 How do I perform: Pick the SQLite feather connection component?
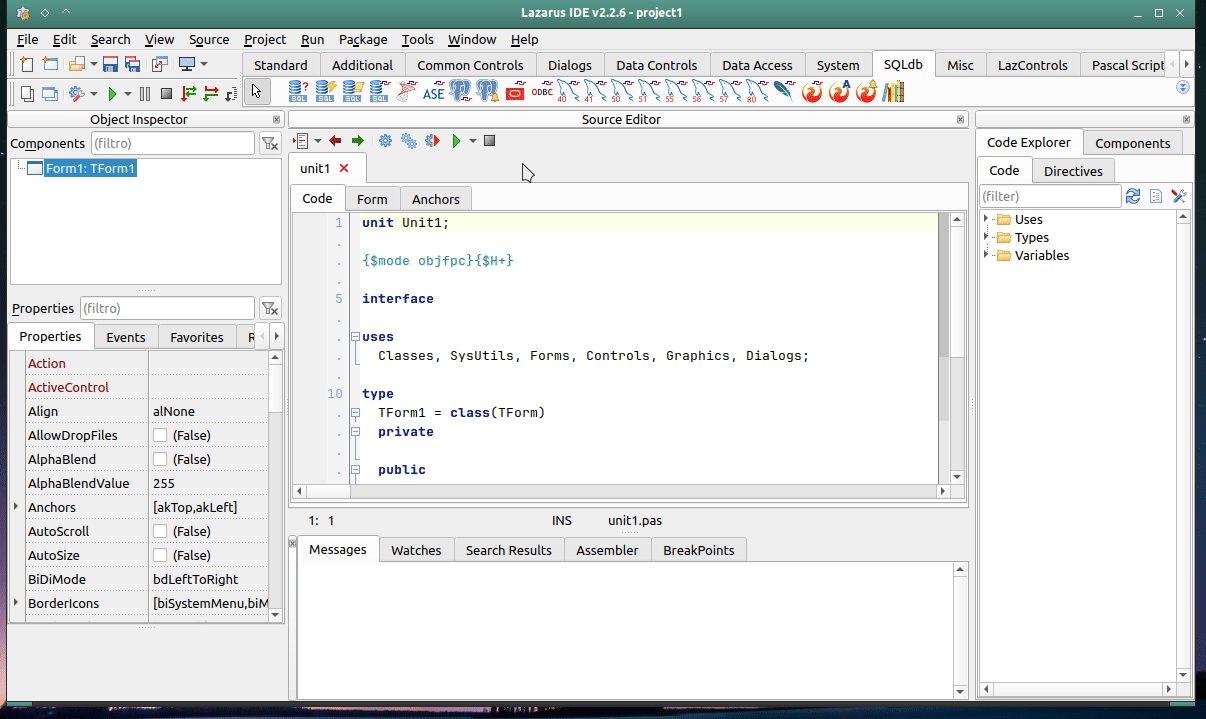point(784,92)
